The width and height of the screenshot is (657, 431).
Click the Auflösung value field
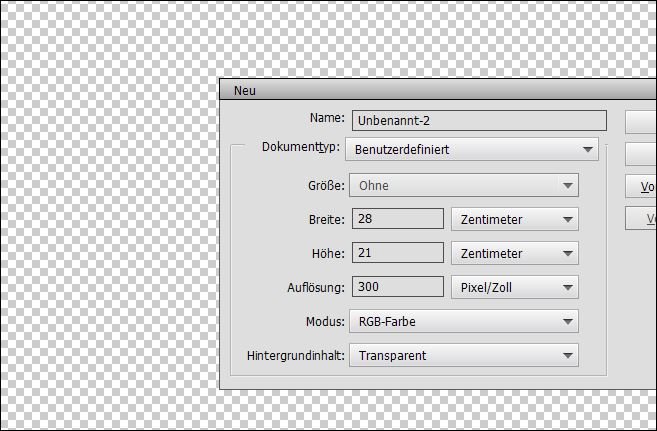(396, 287)
